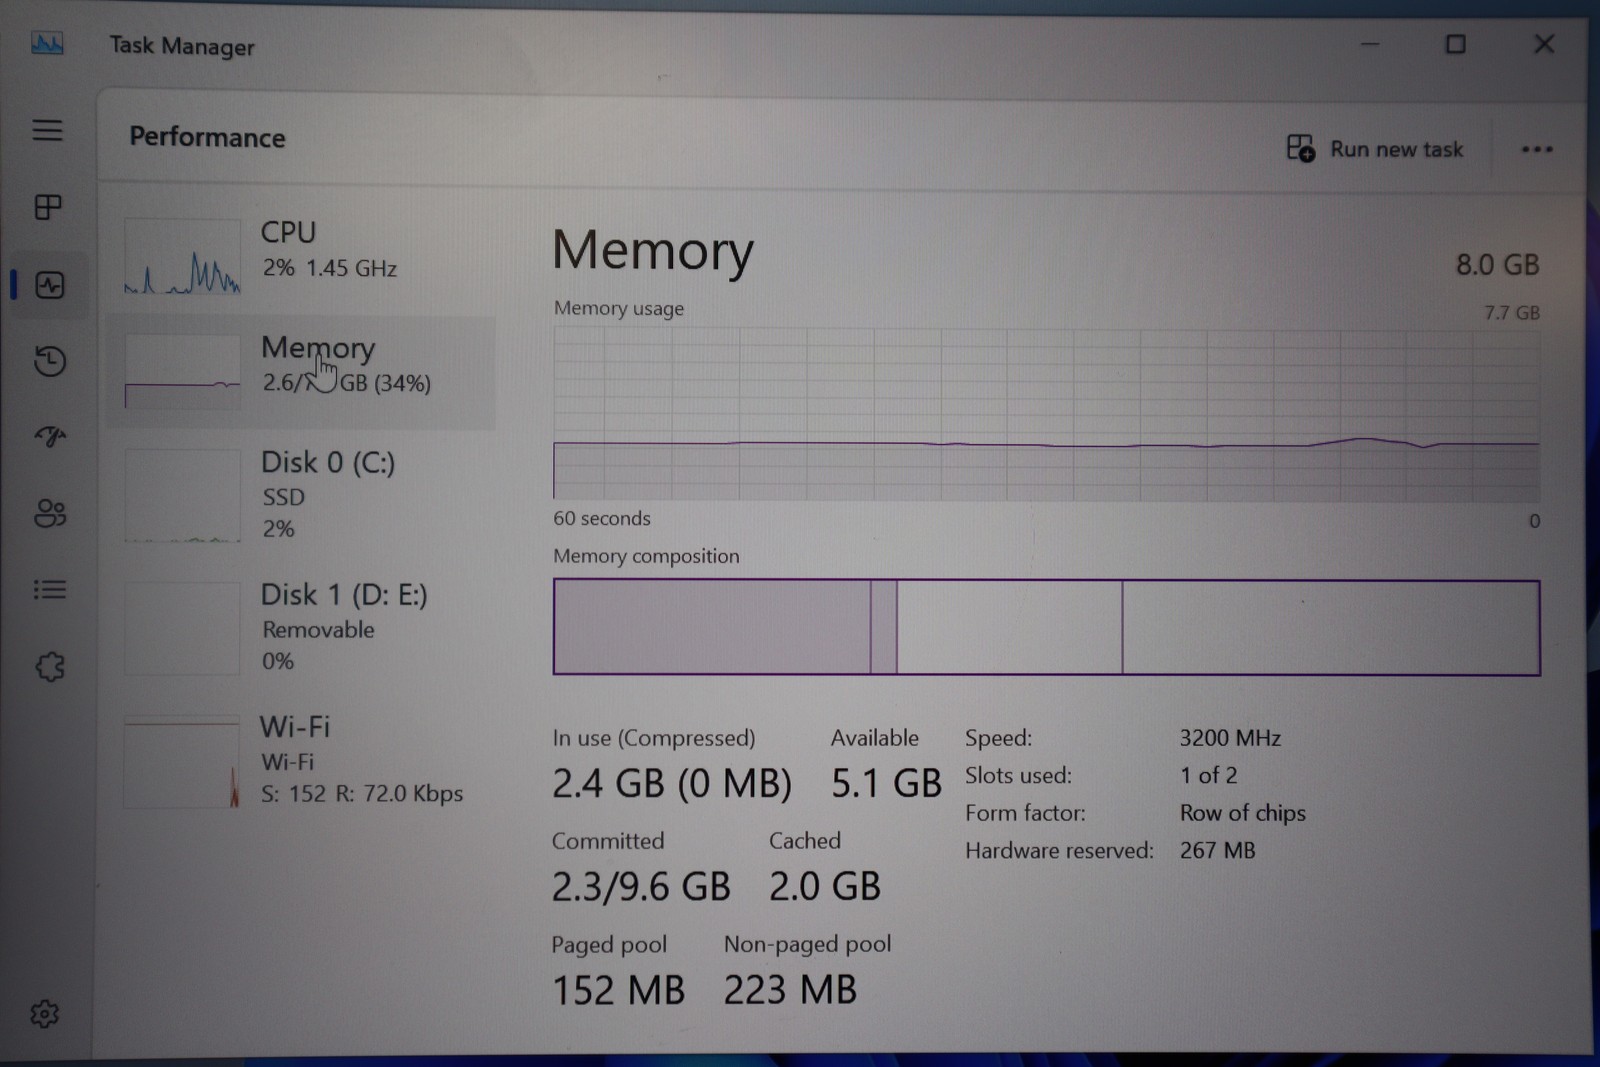Click the 2.4 GB (0 MB) in-use value

(x=671, y=783)
